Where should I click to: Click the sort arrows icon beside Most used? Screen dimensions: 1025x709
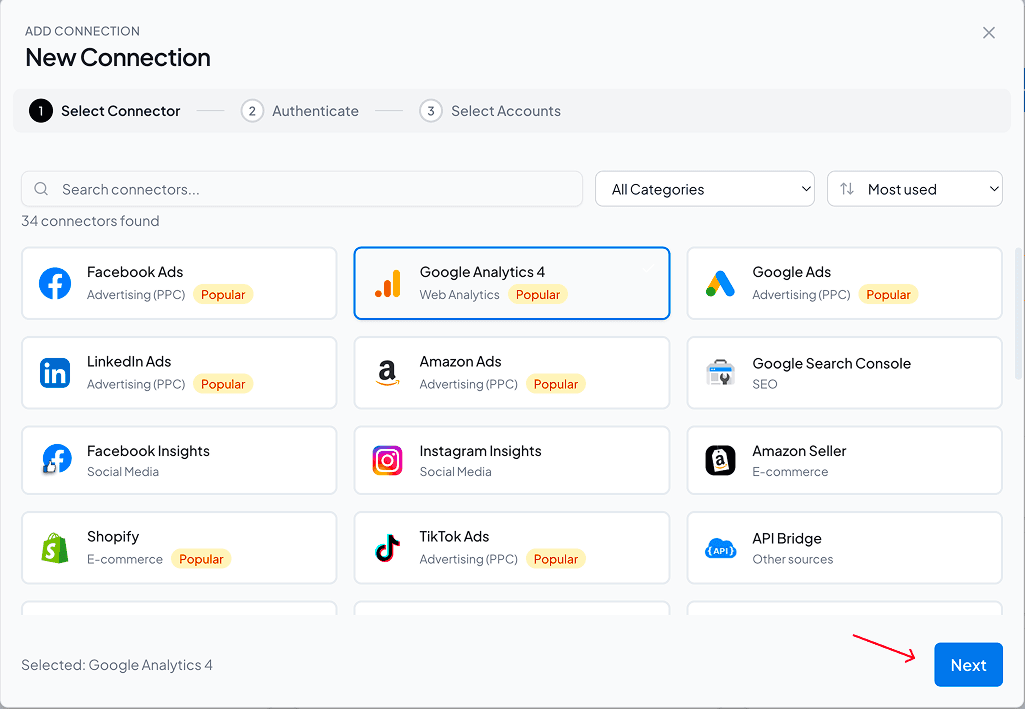(x=847, y=189)
